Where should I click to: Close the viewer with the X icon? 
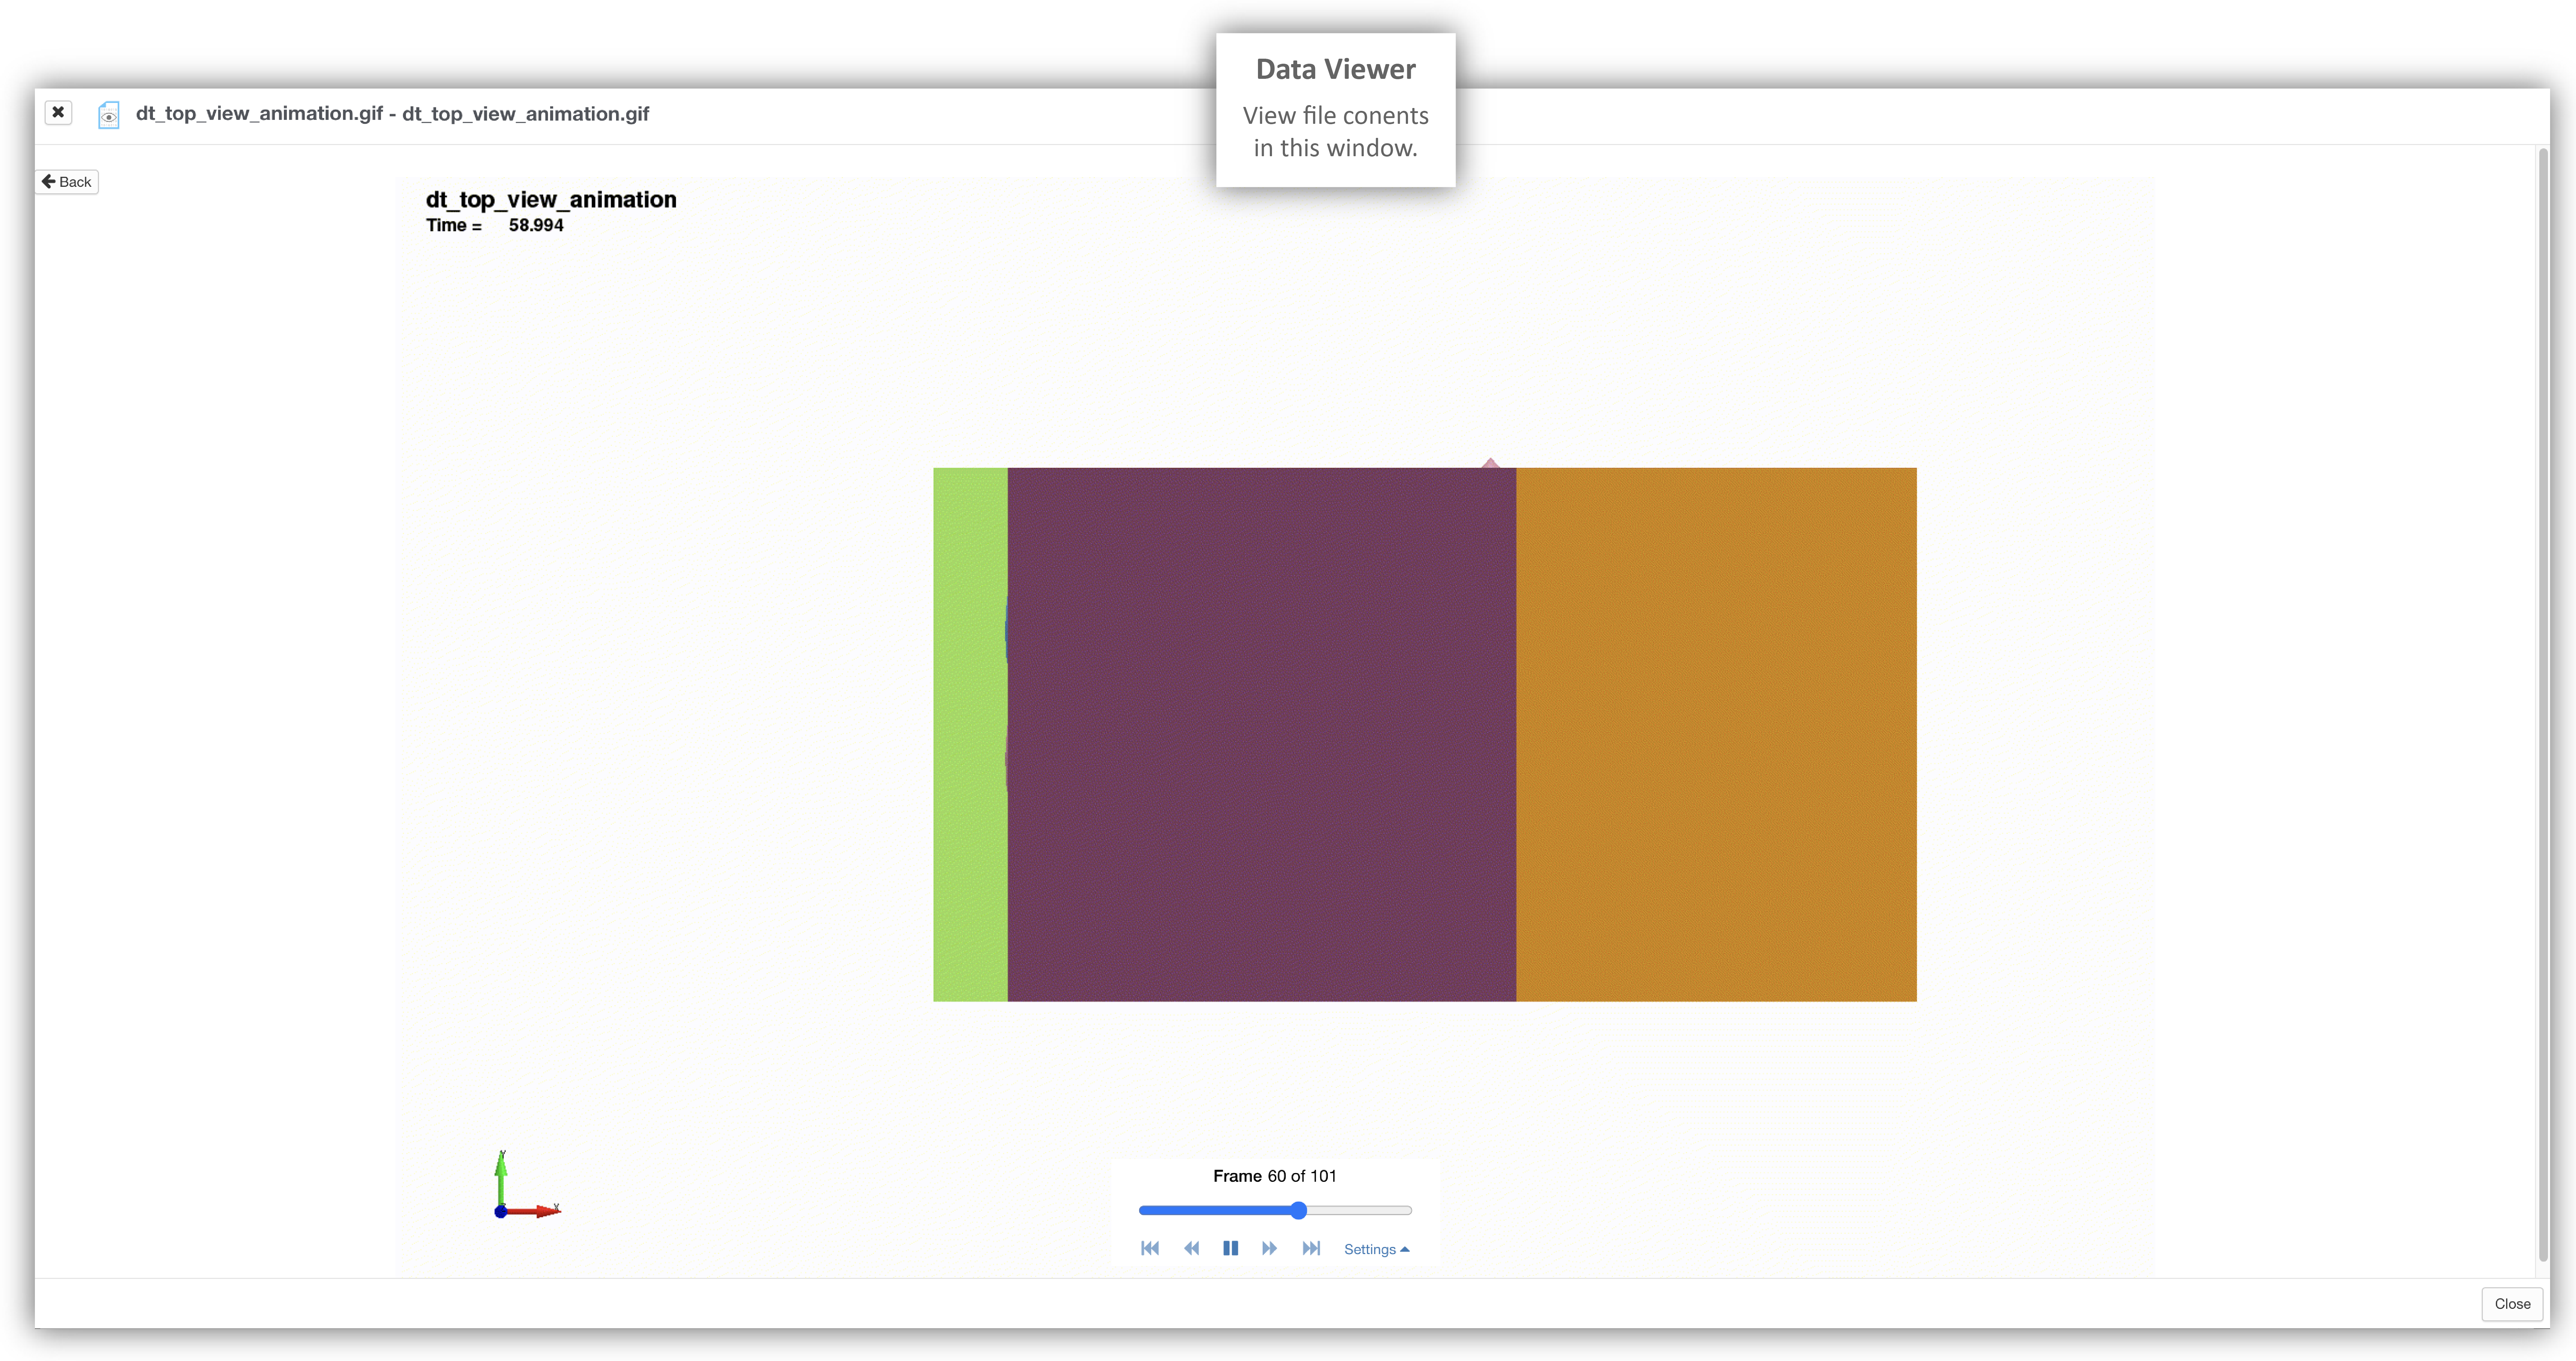click(58, 112)
